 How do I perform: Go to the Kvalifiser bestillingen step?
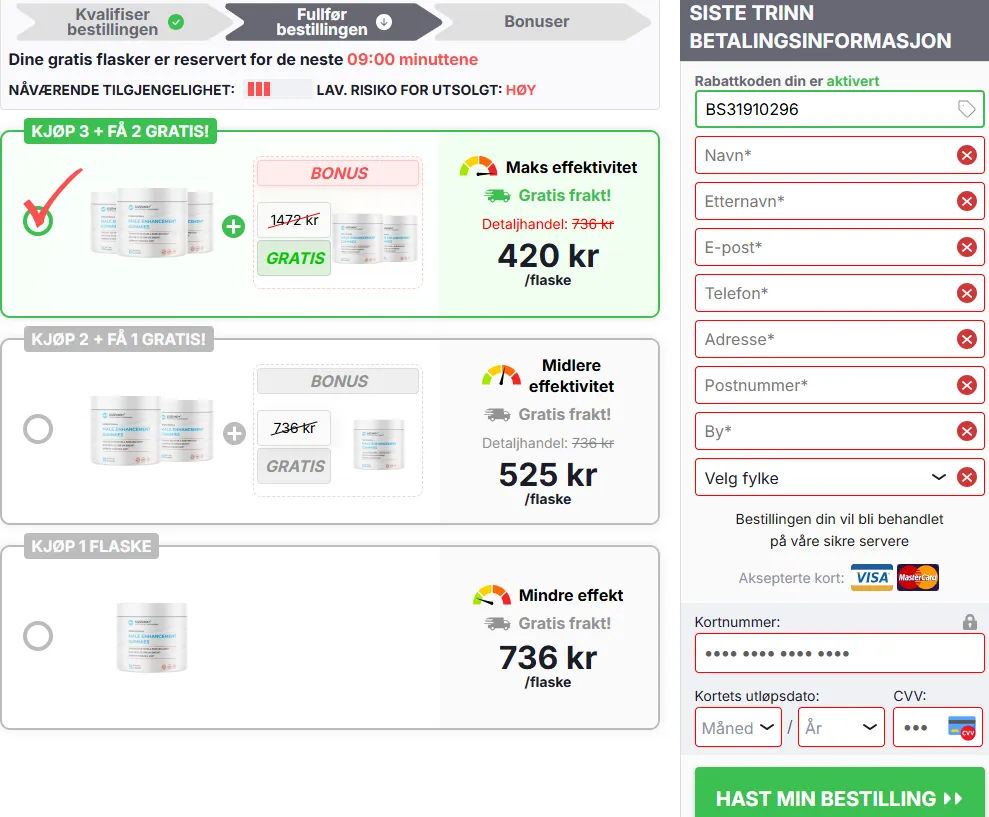[x=113, y=21]
